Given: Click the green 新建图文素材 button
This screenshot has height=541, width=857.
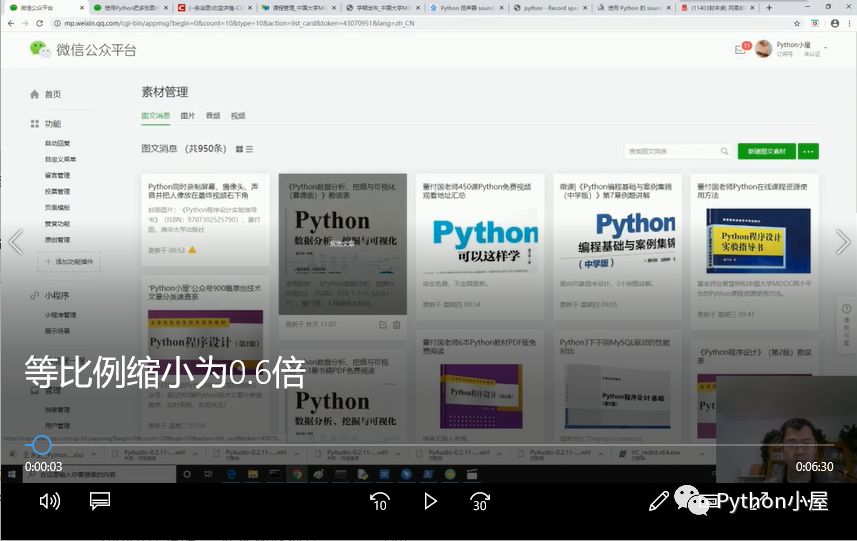Looking at the screenshot, I should click(766, 151).
